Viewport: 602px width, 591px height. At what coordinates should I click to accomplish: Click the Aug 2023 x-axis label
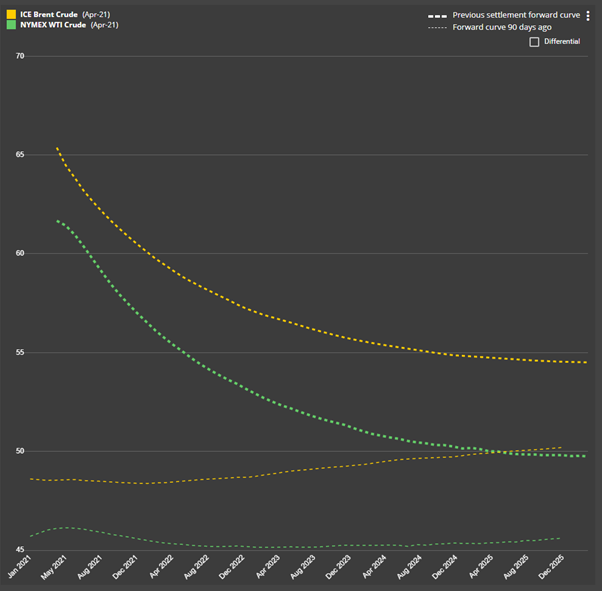point(303,567)
